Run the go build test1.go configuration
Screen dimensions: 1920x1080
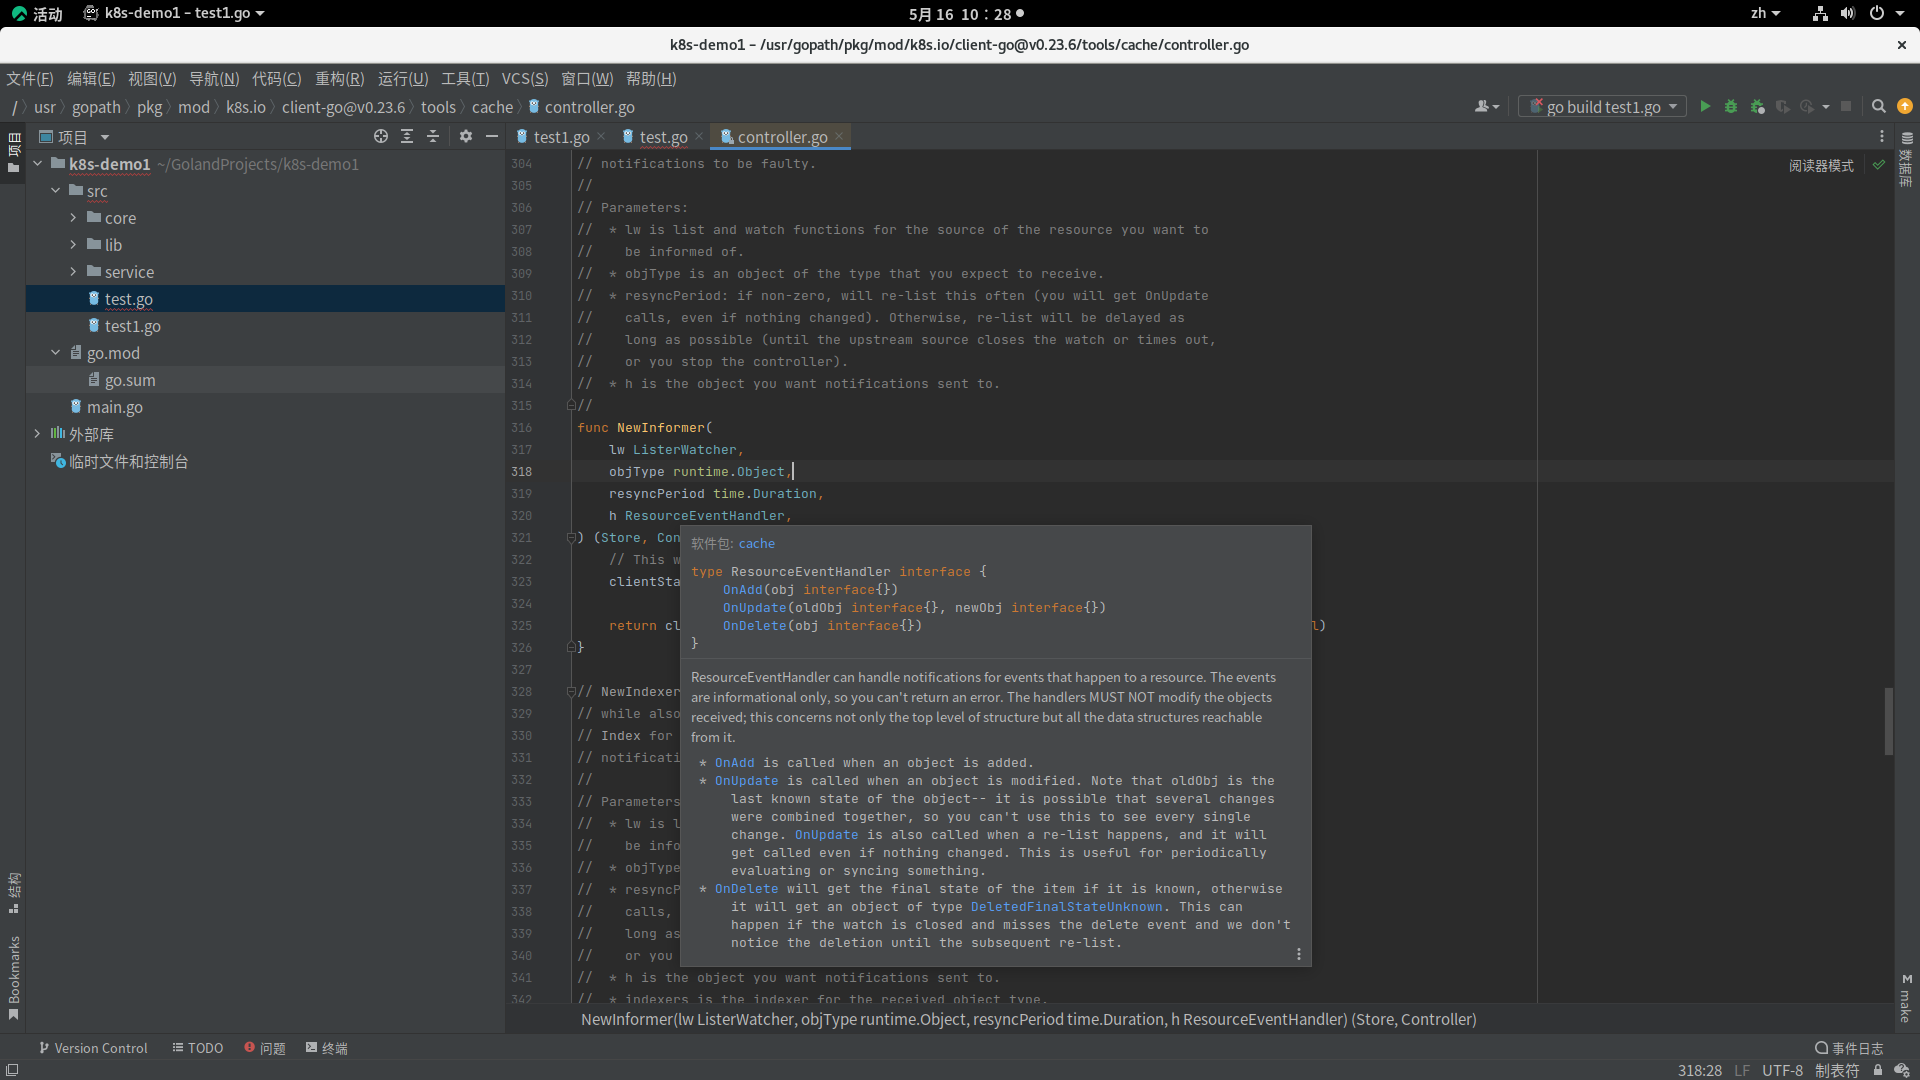point(1705,106)
